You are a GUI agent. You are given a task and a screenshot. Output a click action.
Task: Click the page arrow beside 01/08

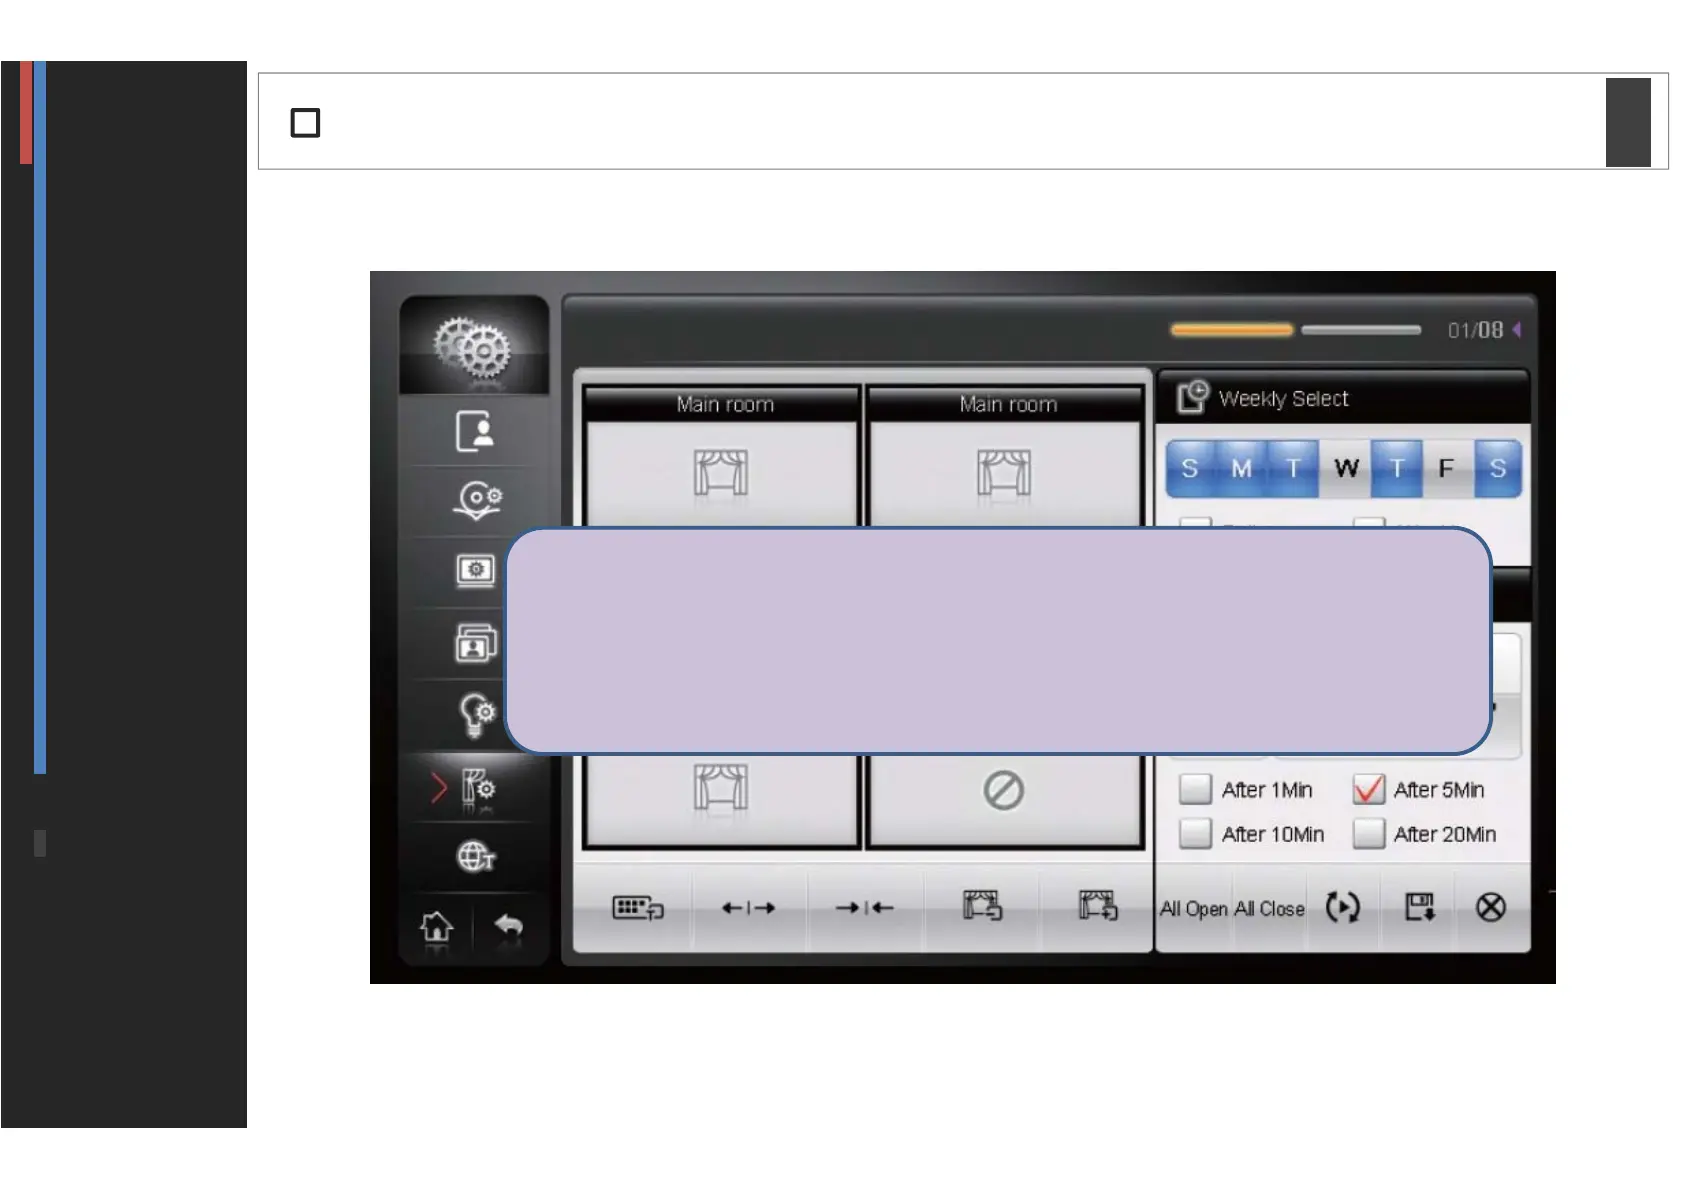point(1517,330)
